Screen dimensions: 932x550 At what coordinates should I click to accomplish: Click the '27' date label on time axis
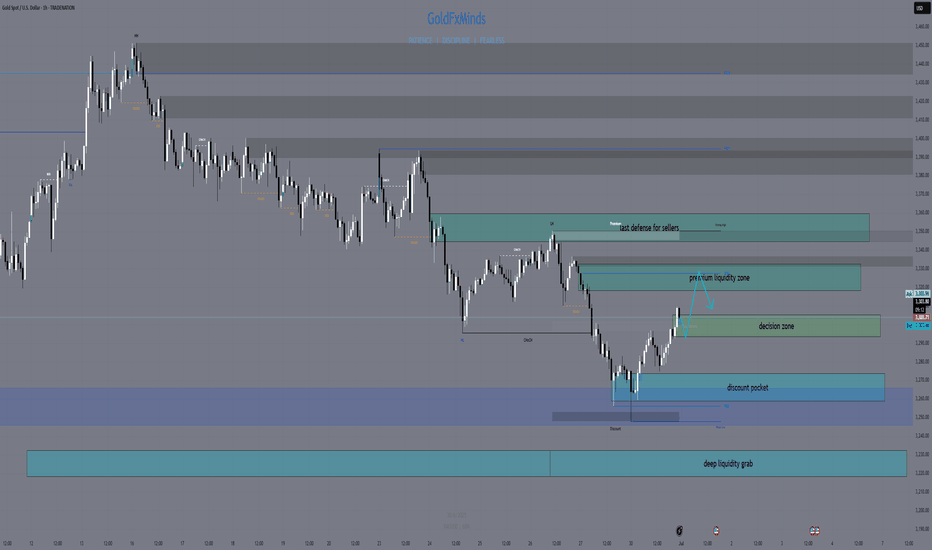[581, 543]
